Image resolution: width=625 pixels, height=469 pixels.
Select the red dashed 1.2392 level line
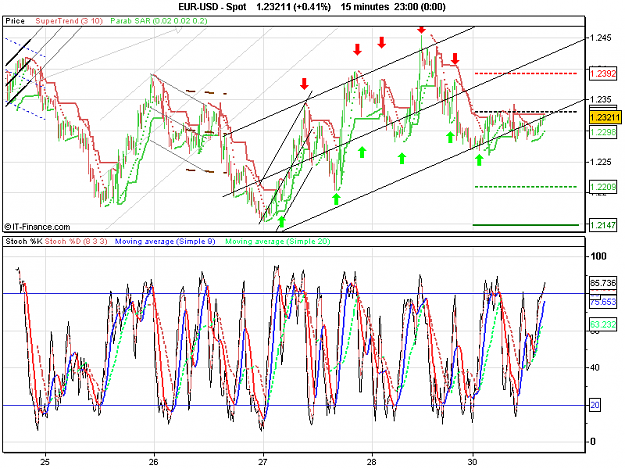pos(526,73)
